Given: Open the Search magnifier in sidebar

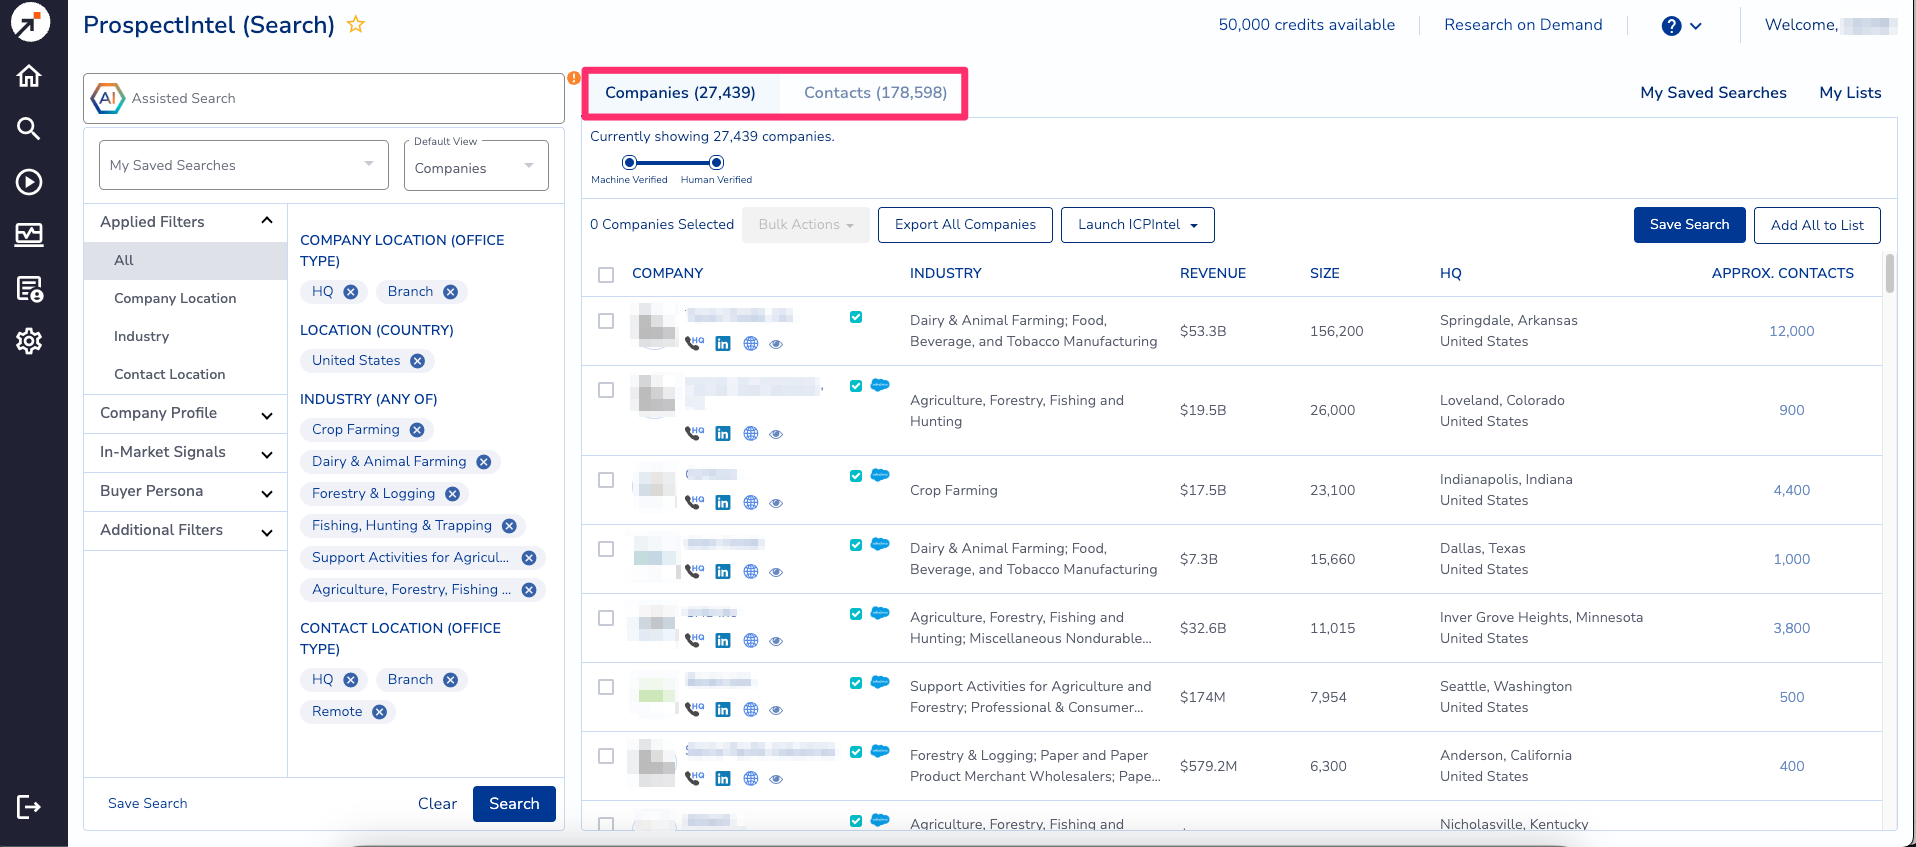Looking at the screenshot, I should [29, 128].
